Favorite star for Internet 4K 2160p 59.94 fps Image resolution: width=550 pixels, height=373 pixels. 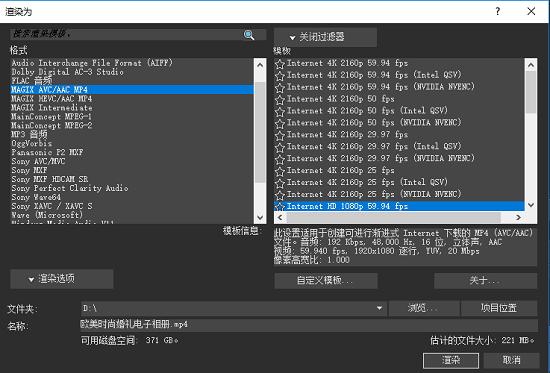[280, 64]
